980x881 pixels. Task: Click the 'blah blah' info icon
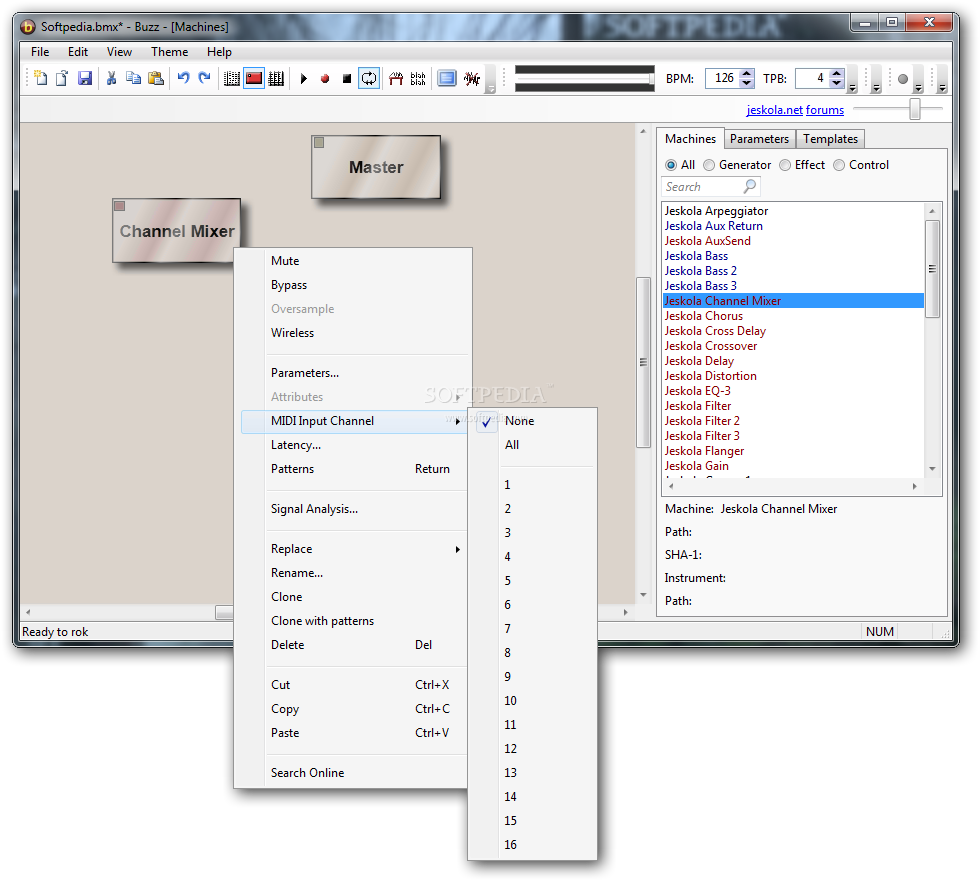[418, 78]
